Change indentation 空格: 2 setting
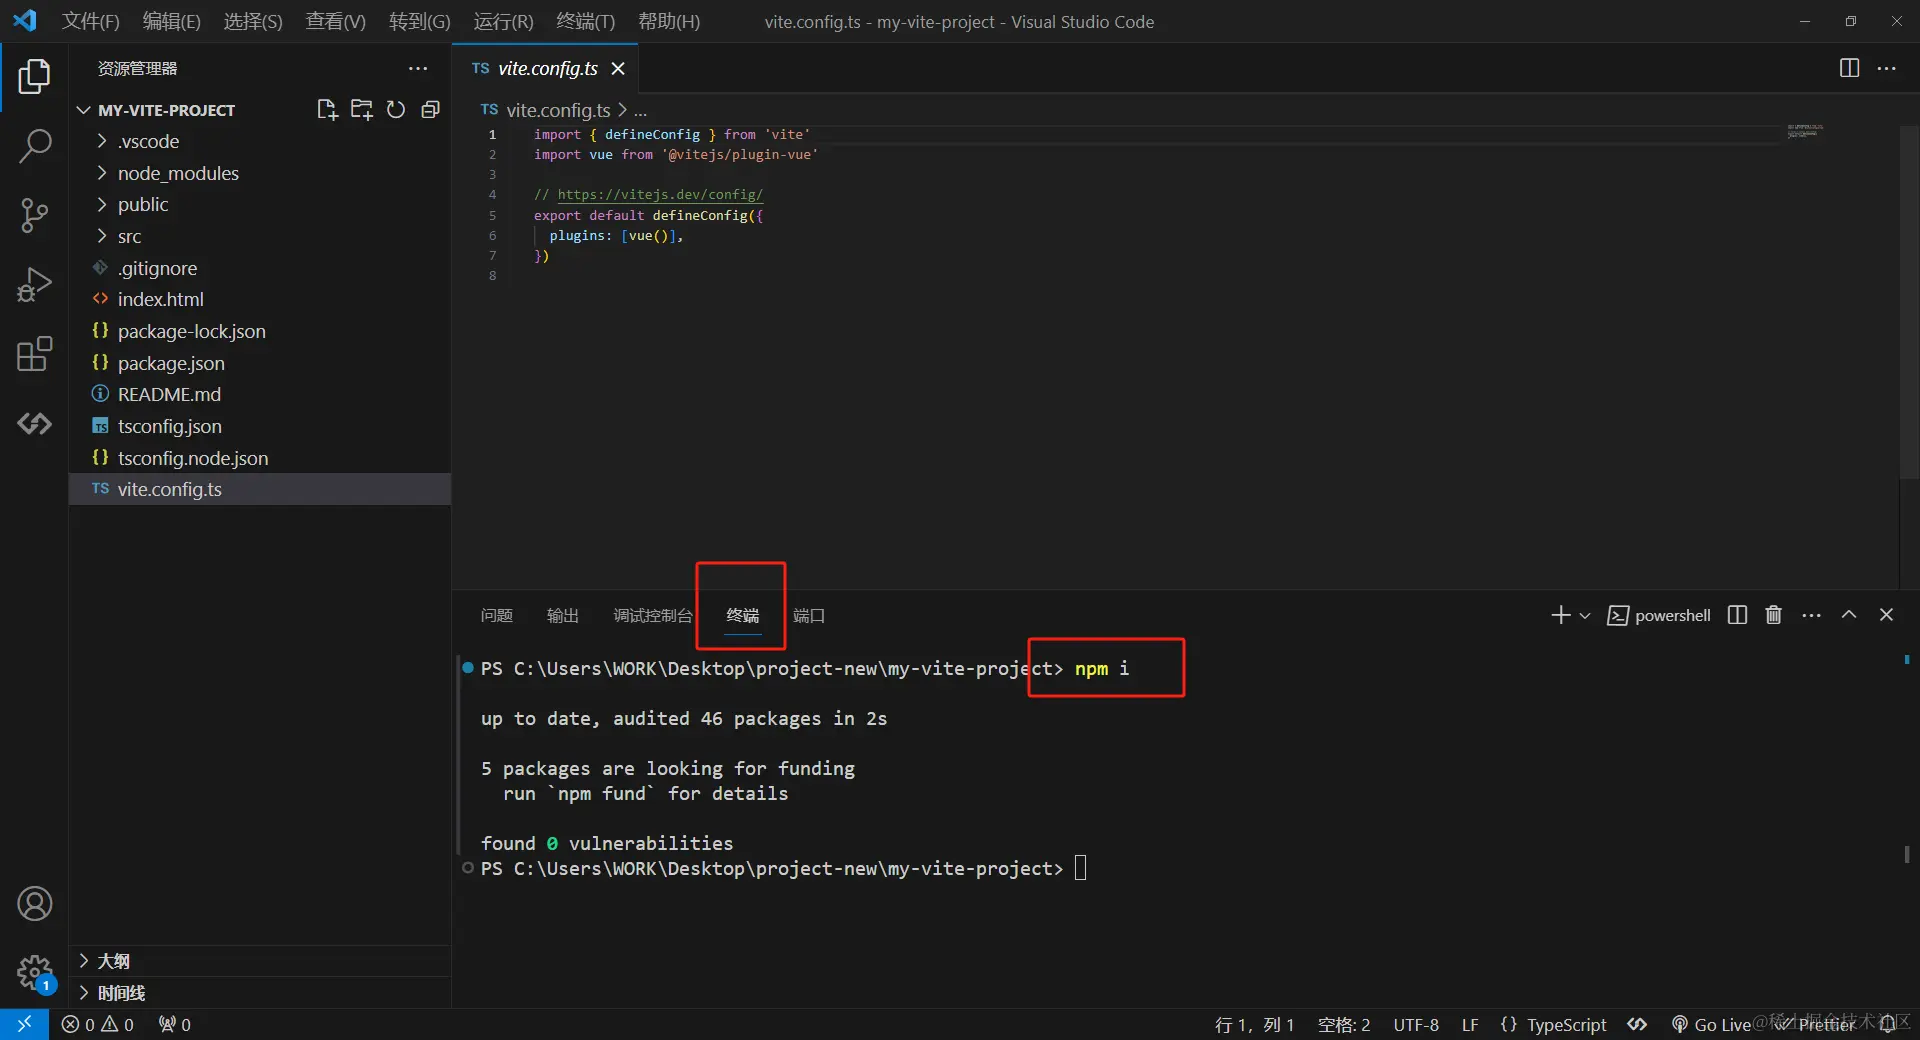The height and width of the screenshot is (1040, 1920). pos(1344,1024)
